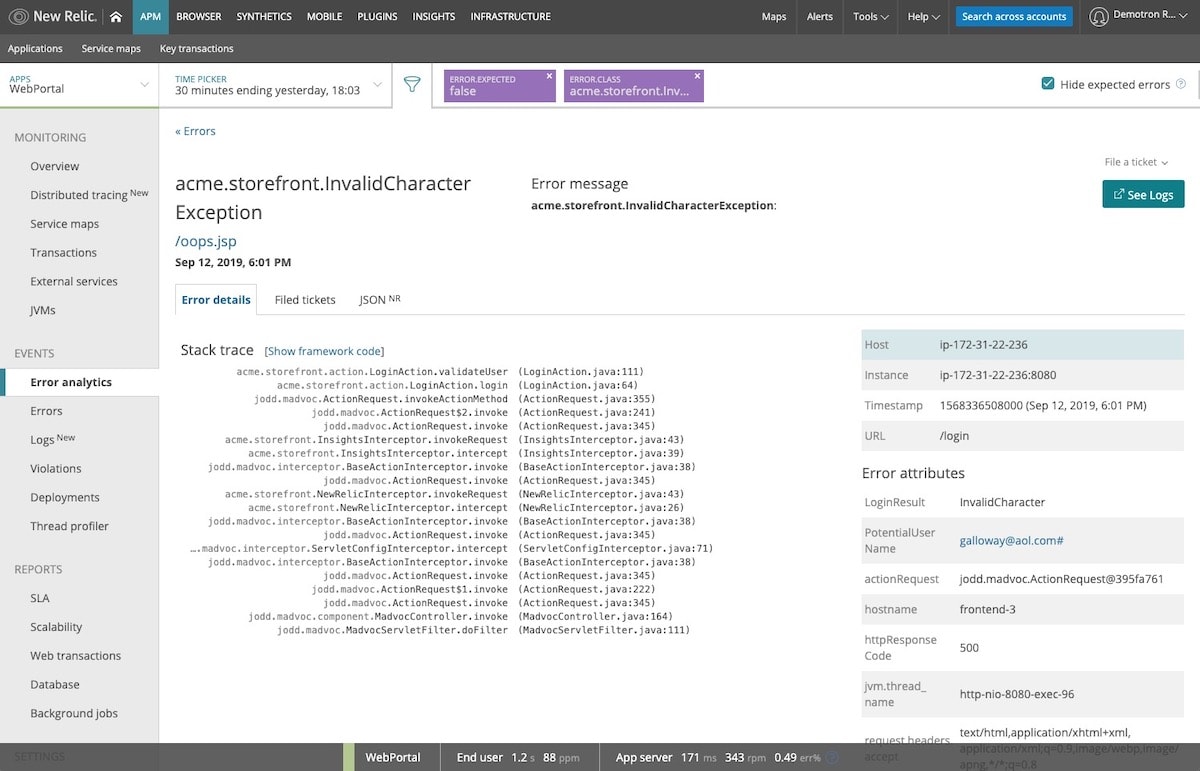The height and width of the screenshot is (771, 1200).
Task: Click the Instance ip-172-31-22-236:8080 value
Action: click(998, 376)
